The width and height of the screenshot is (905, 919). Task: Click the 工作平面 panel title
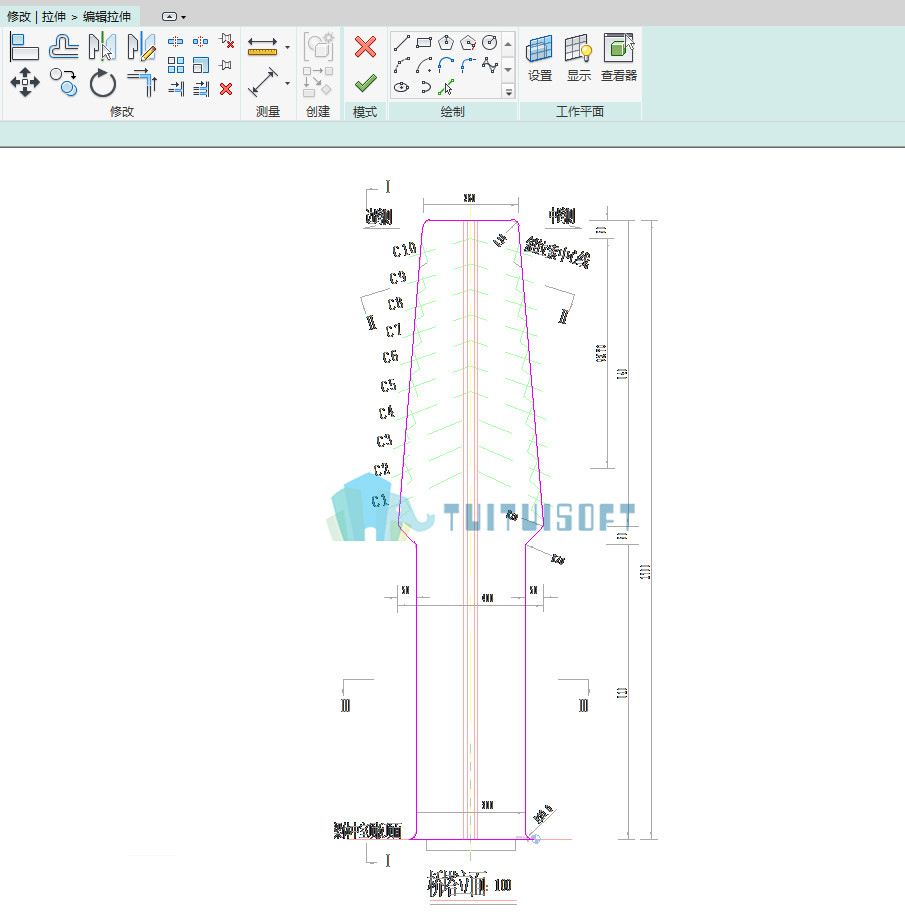580,111
